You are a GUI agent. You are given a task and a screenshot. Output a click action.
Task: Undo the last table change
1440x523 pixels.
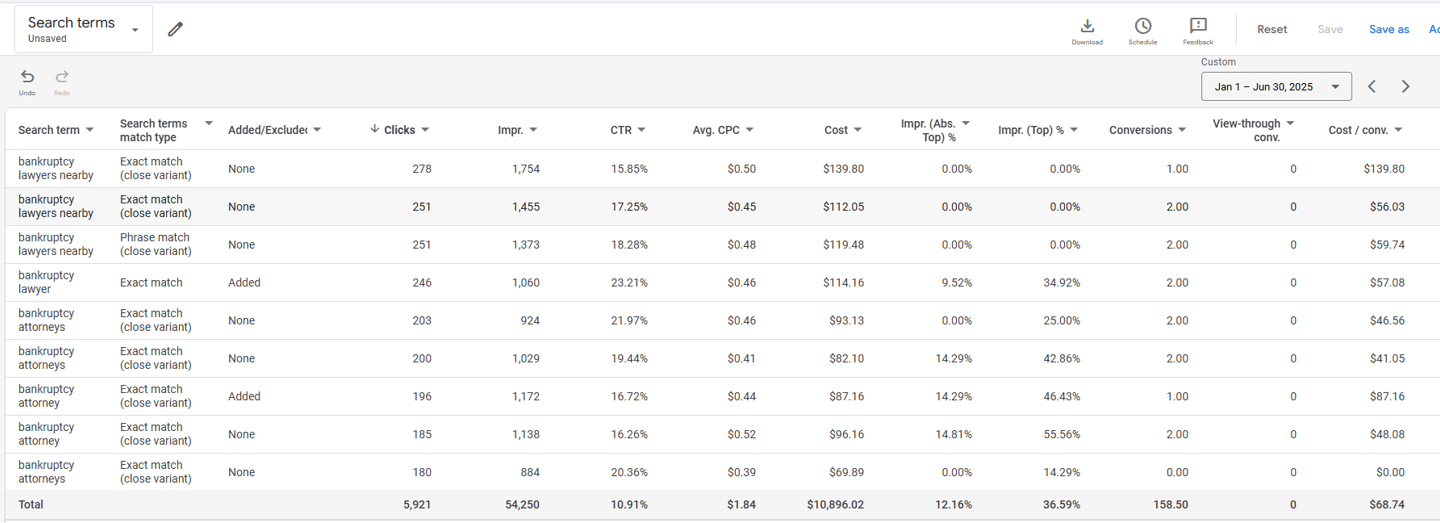click(x=27, y=80)
